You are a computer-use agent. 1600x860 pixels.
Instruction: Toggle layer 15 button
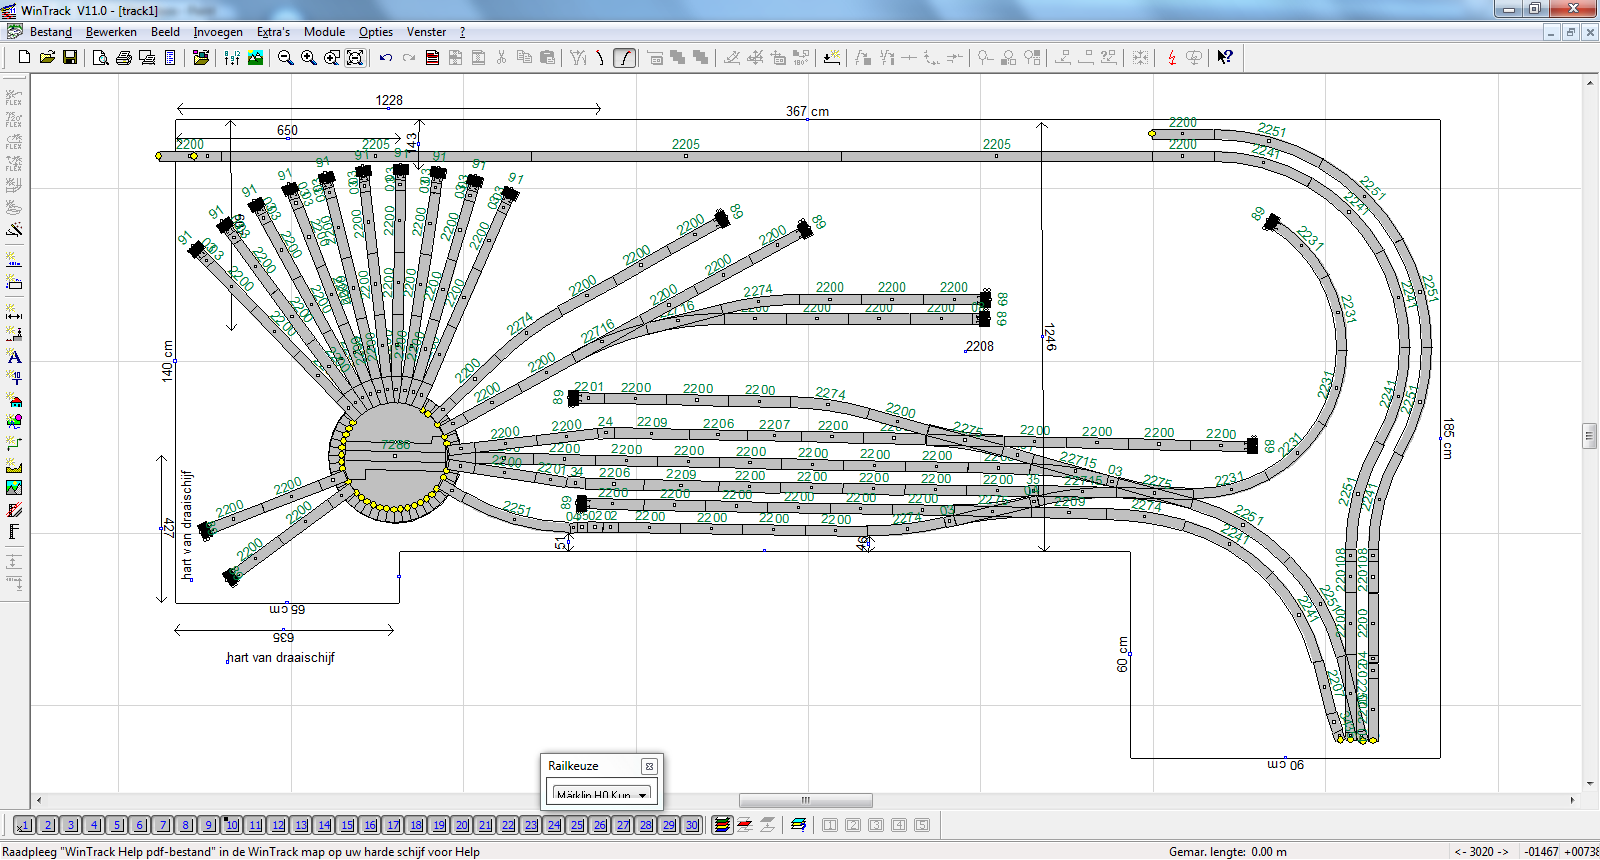347,825
